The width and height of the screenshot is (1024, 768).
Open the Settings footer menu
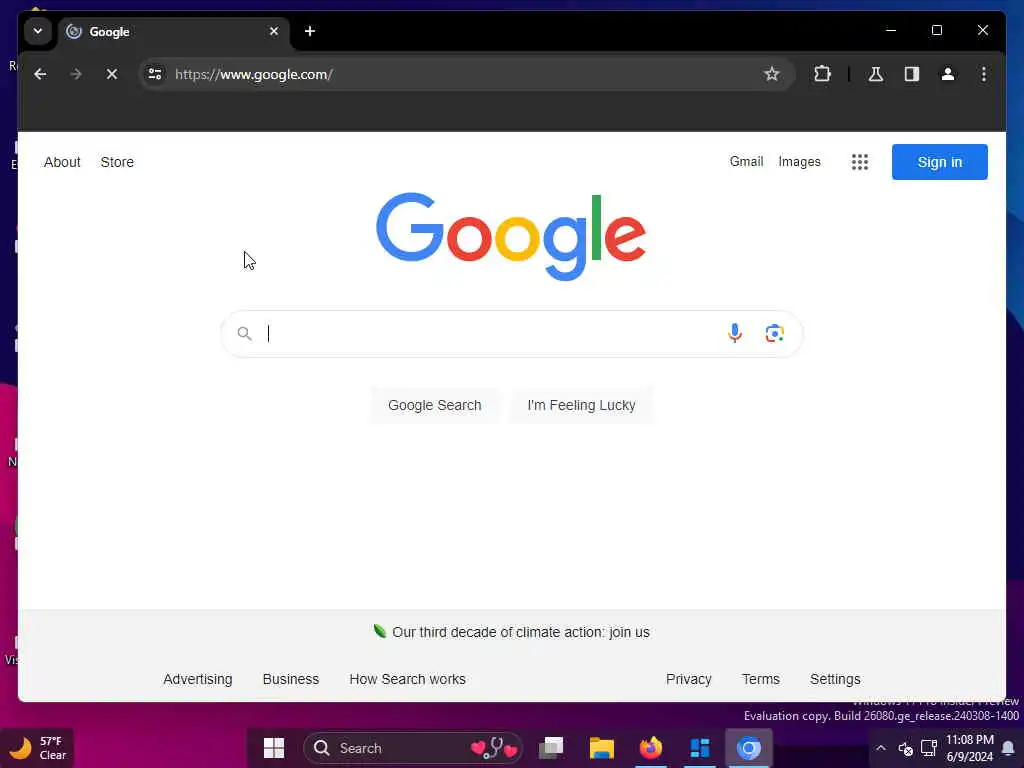coord(835,679)
